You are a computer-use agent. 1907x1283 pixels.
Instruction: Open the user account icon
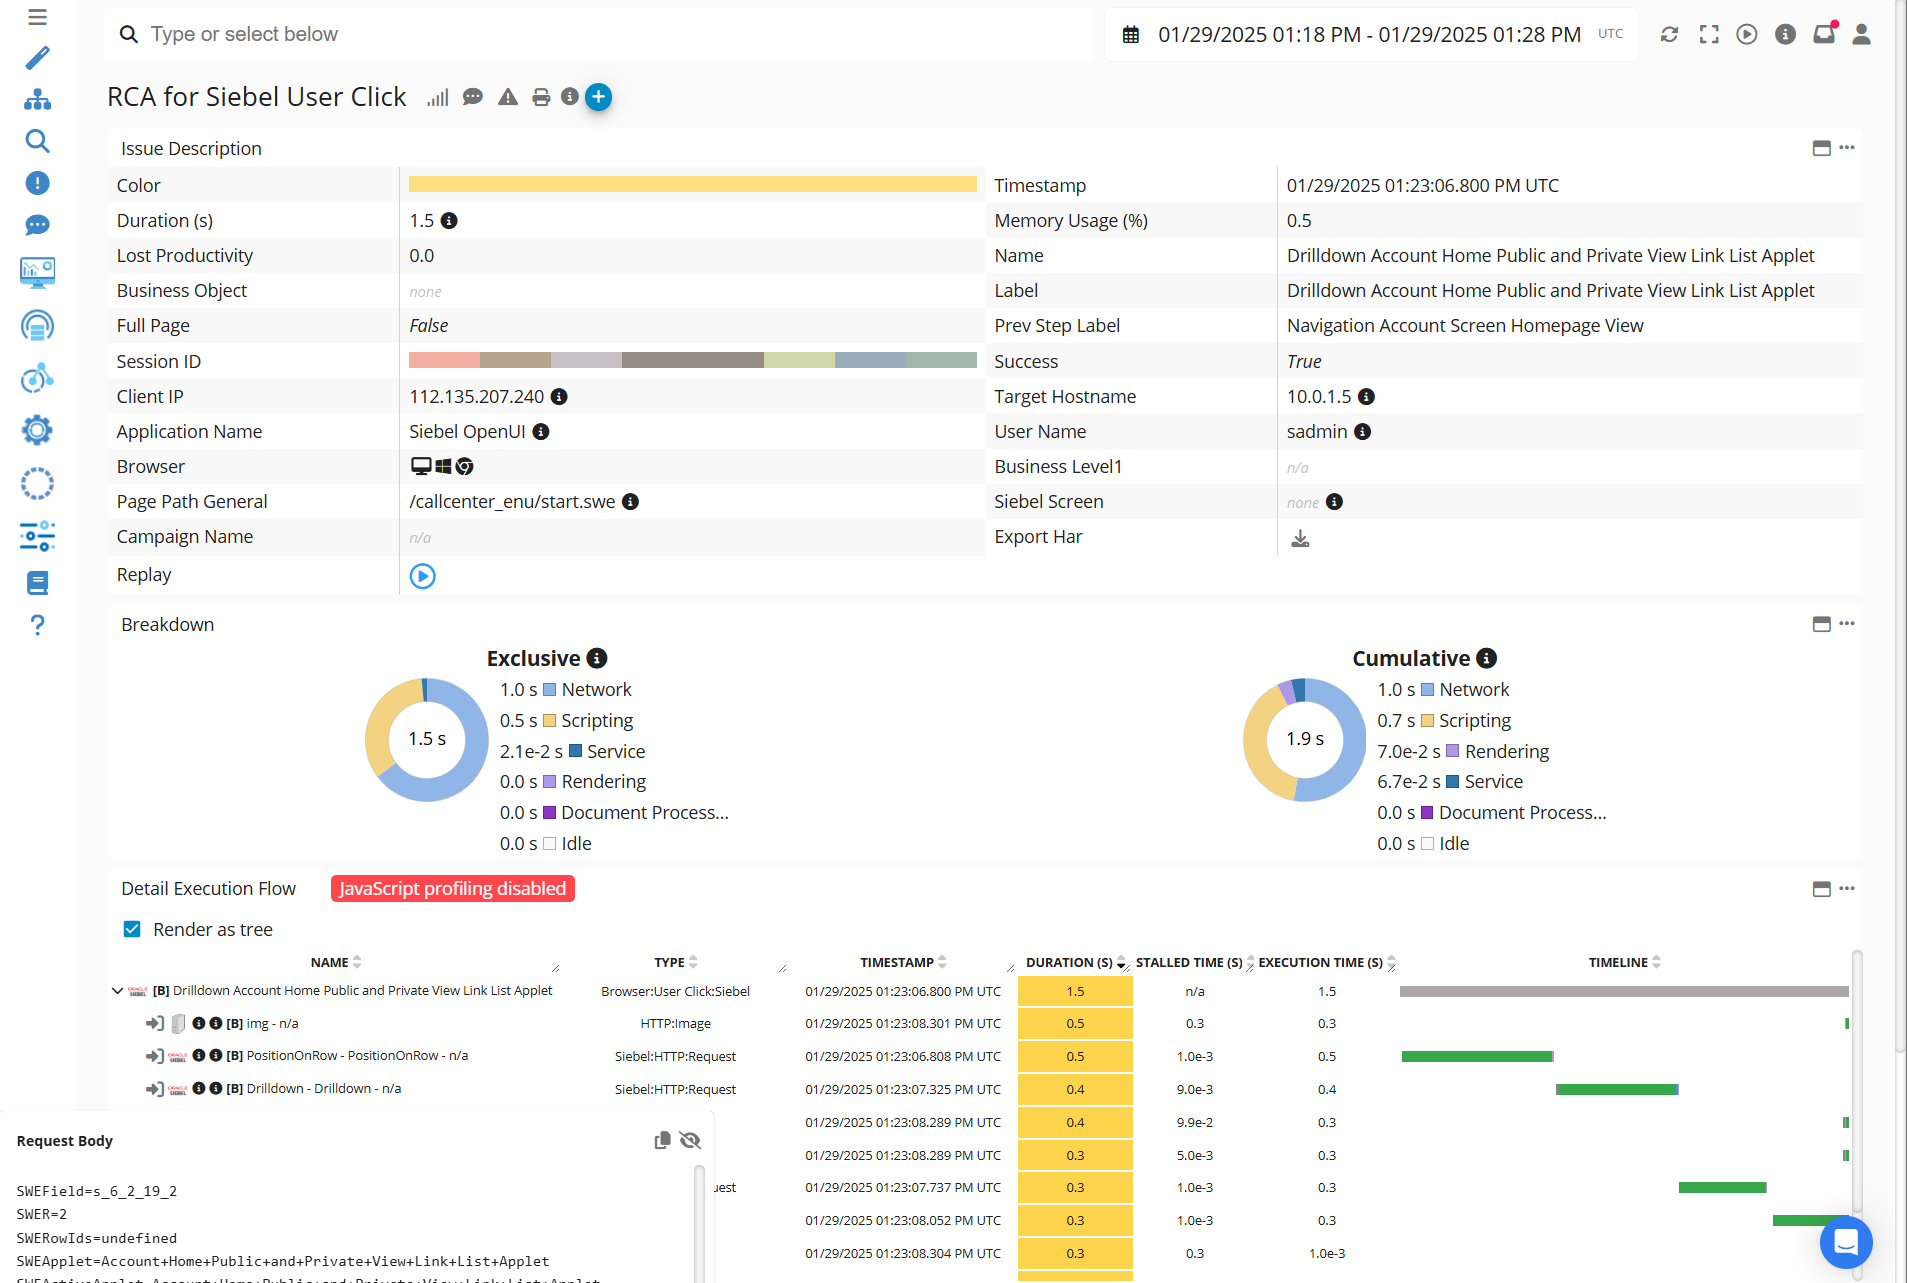(1861, 34)
